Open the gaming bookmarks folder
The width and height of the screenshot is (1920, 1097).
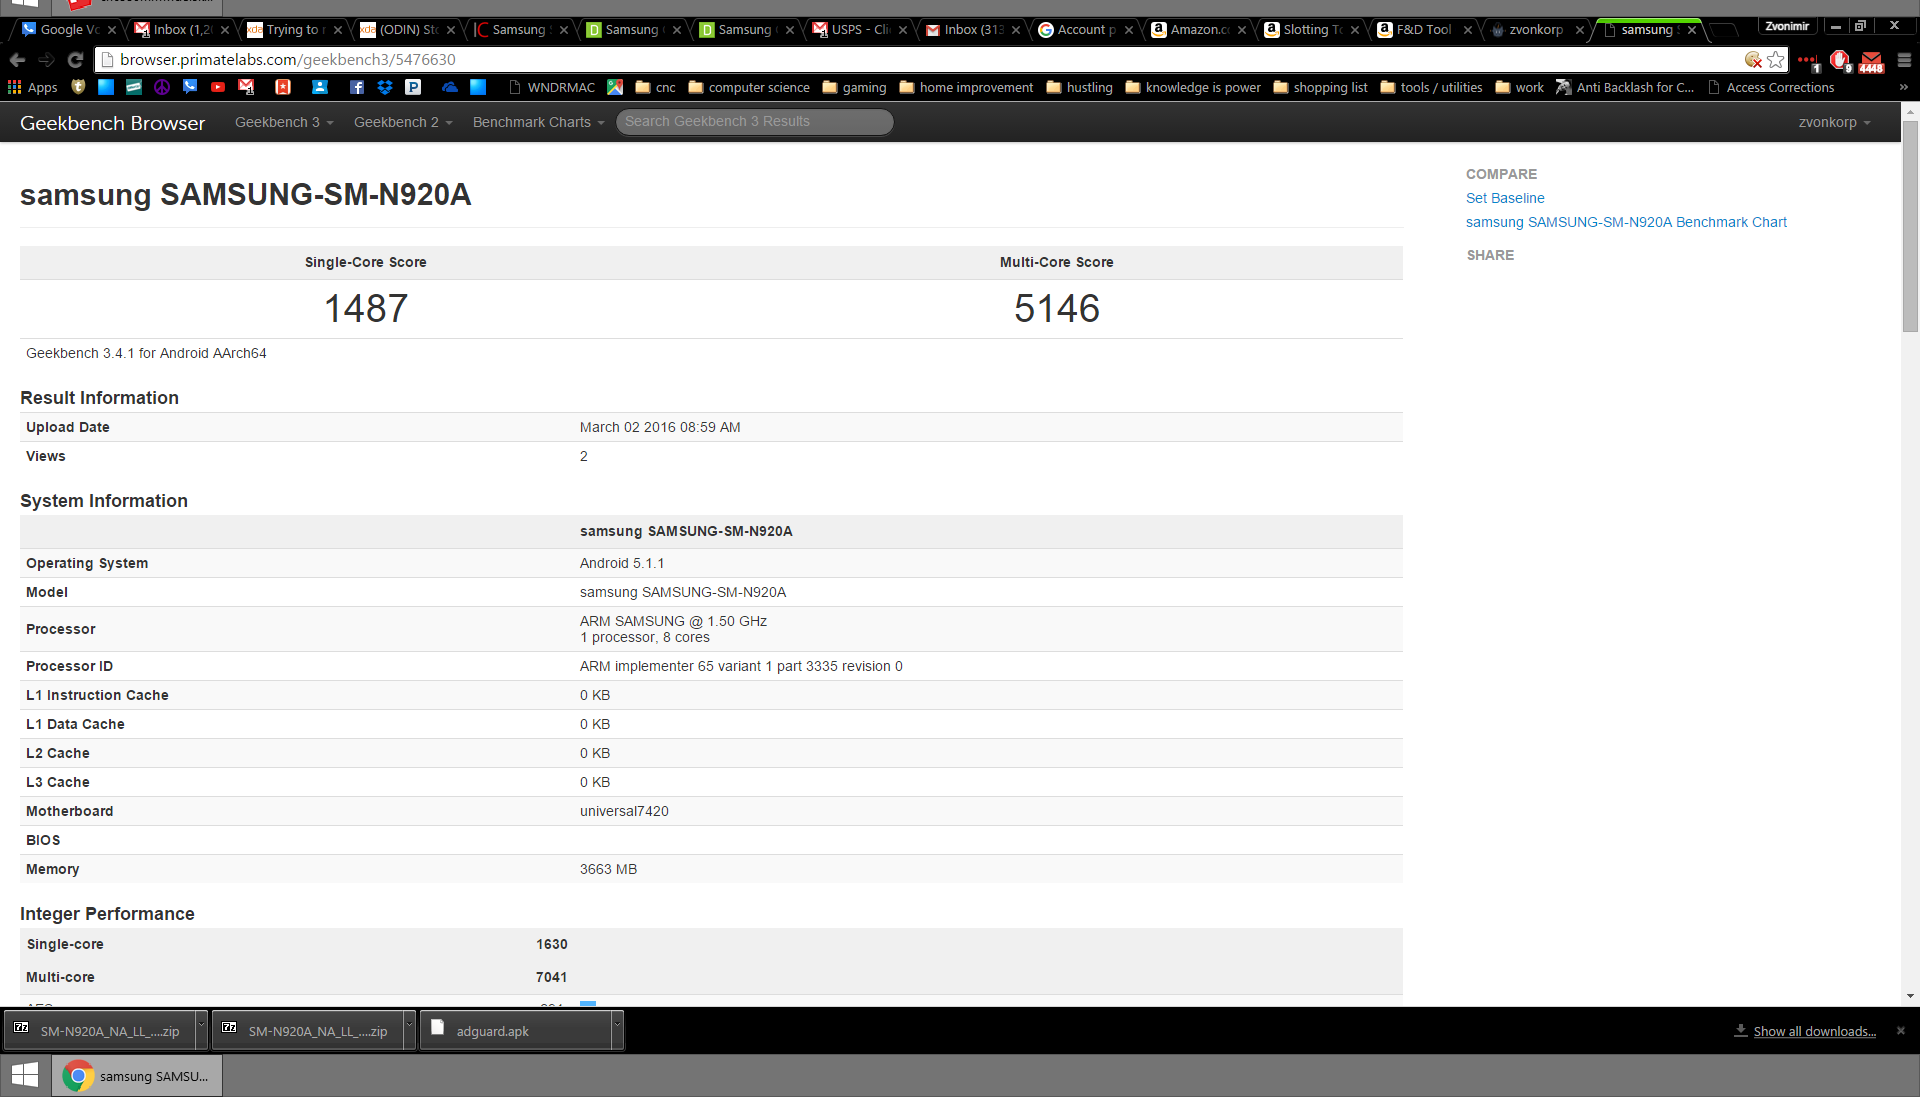(855, 88)
